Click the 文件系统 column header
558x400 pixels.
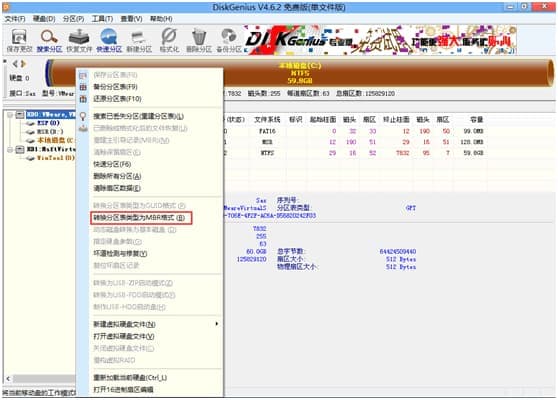[267, 120]
